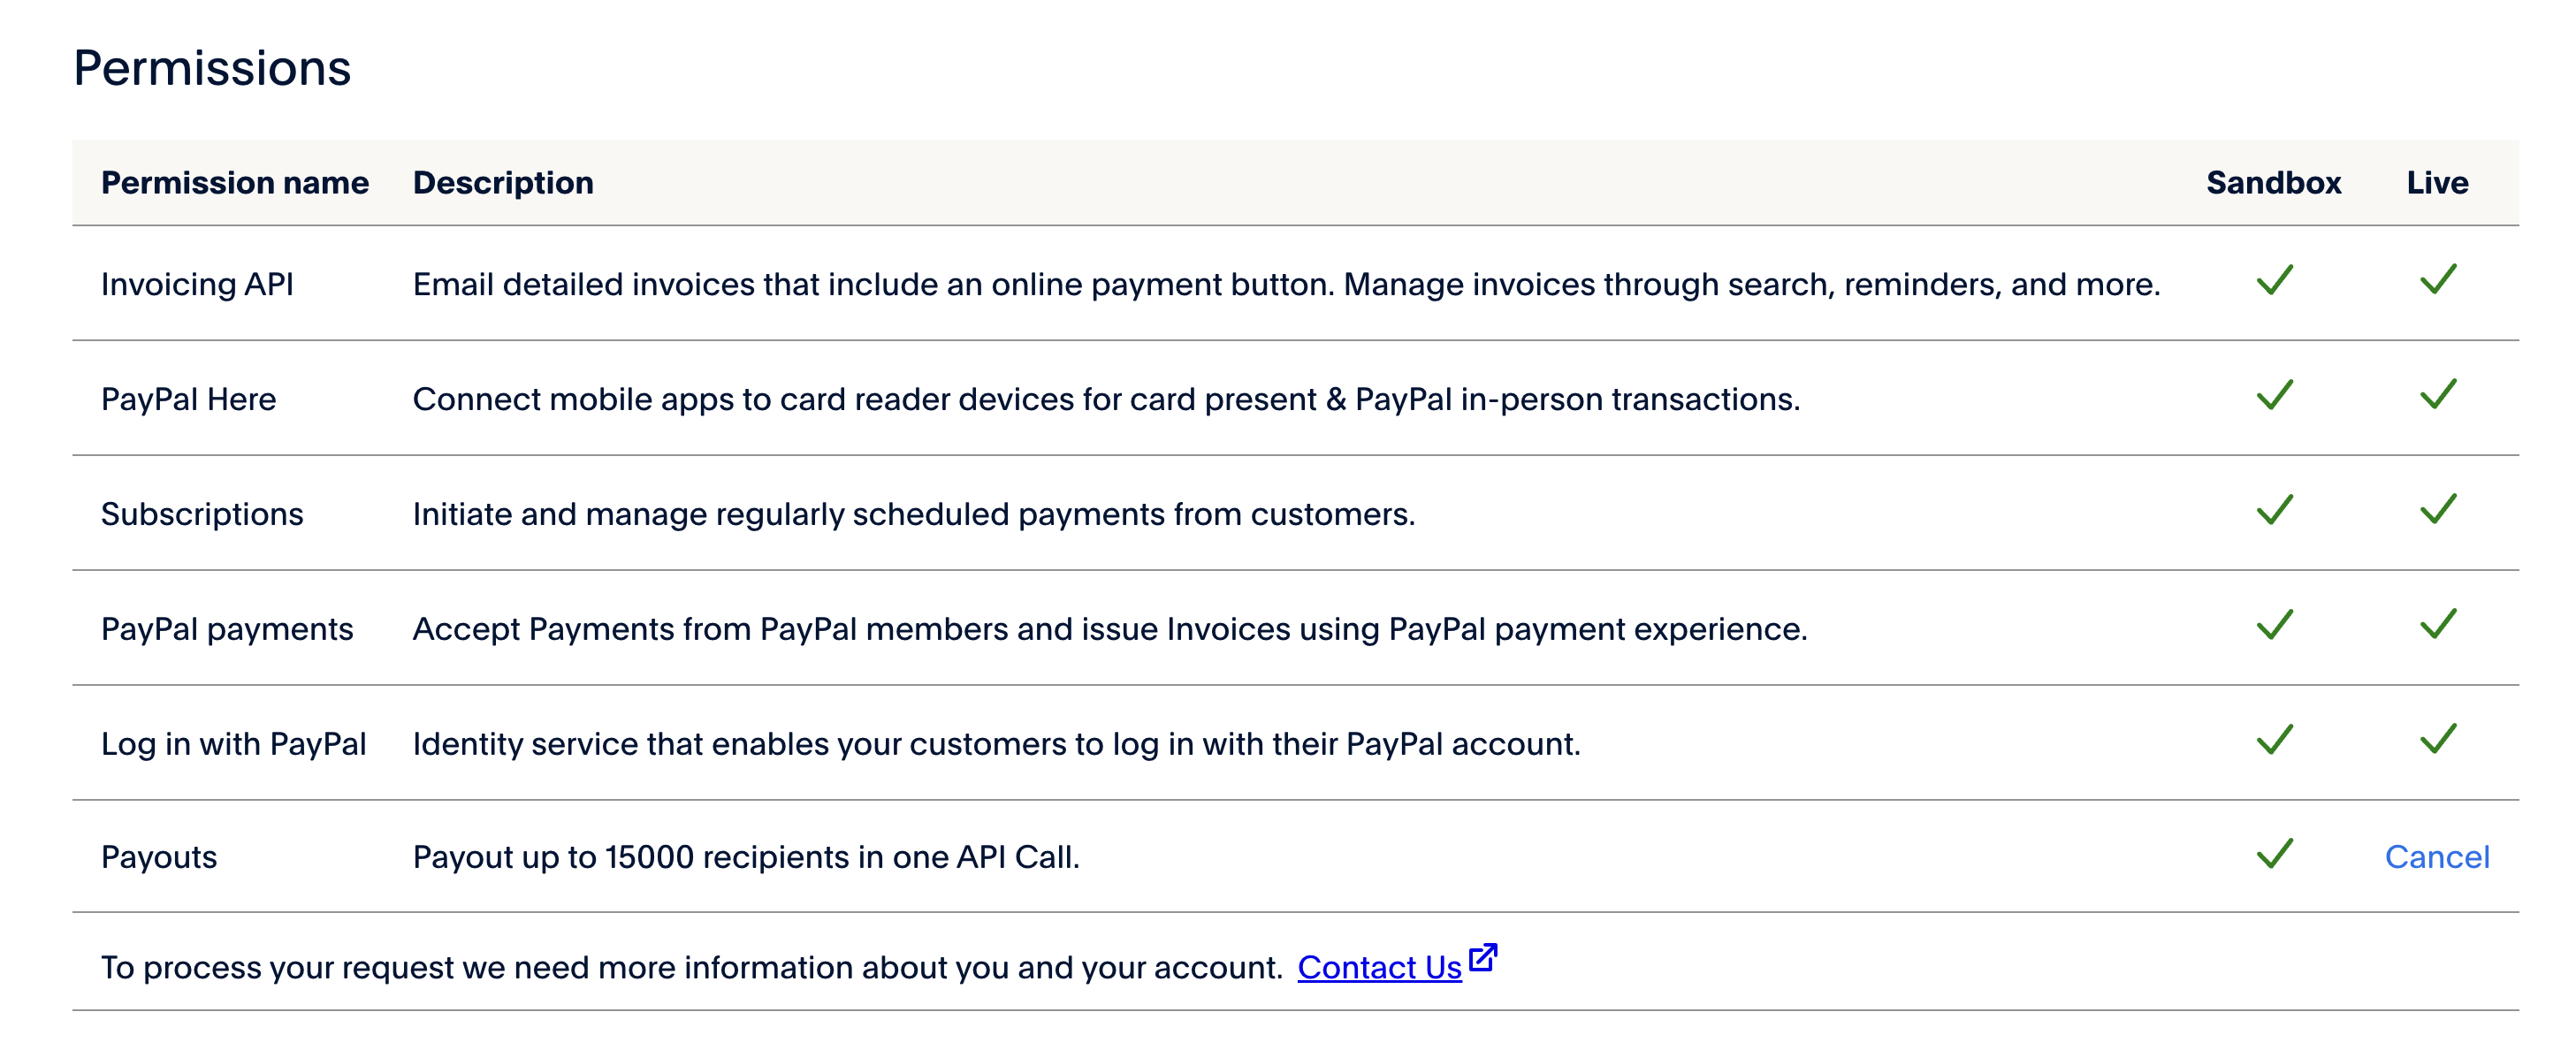Cancel the Payouts live request
The width and height of the screenshot is (2576, 1050).
point(2437,857)
